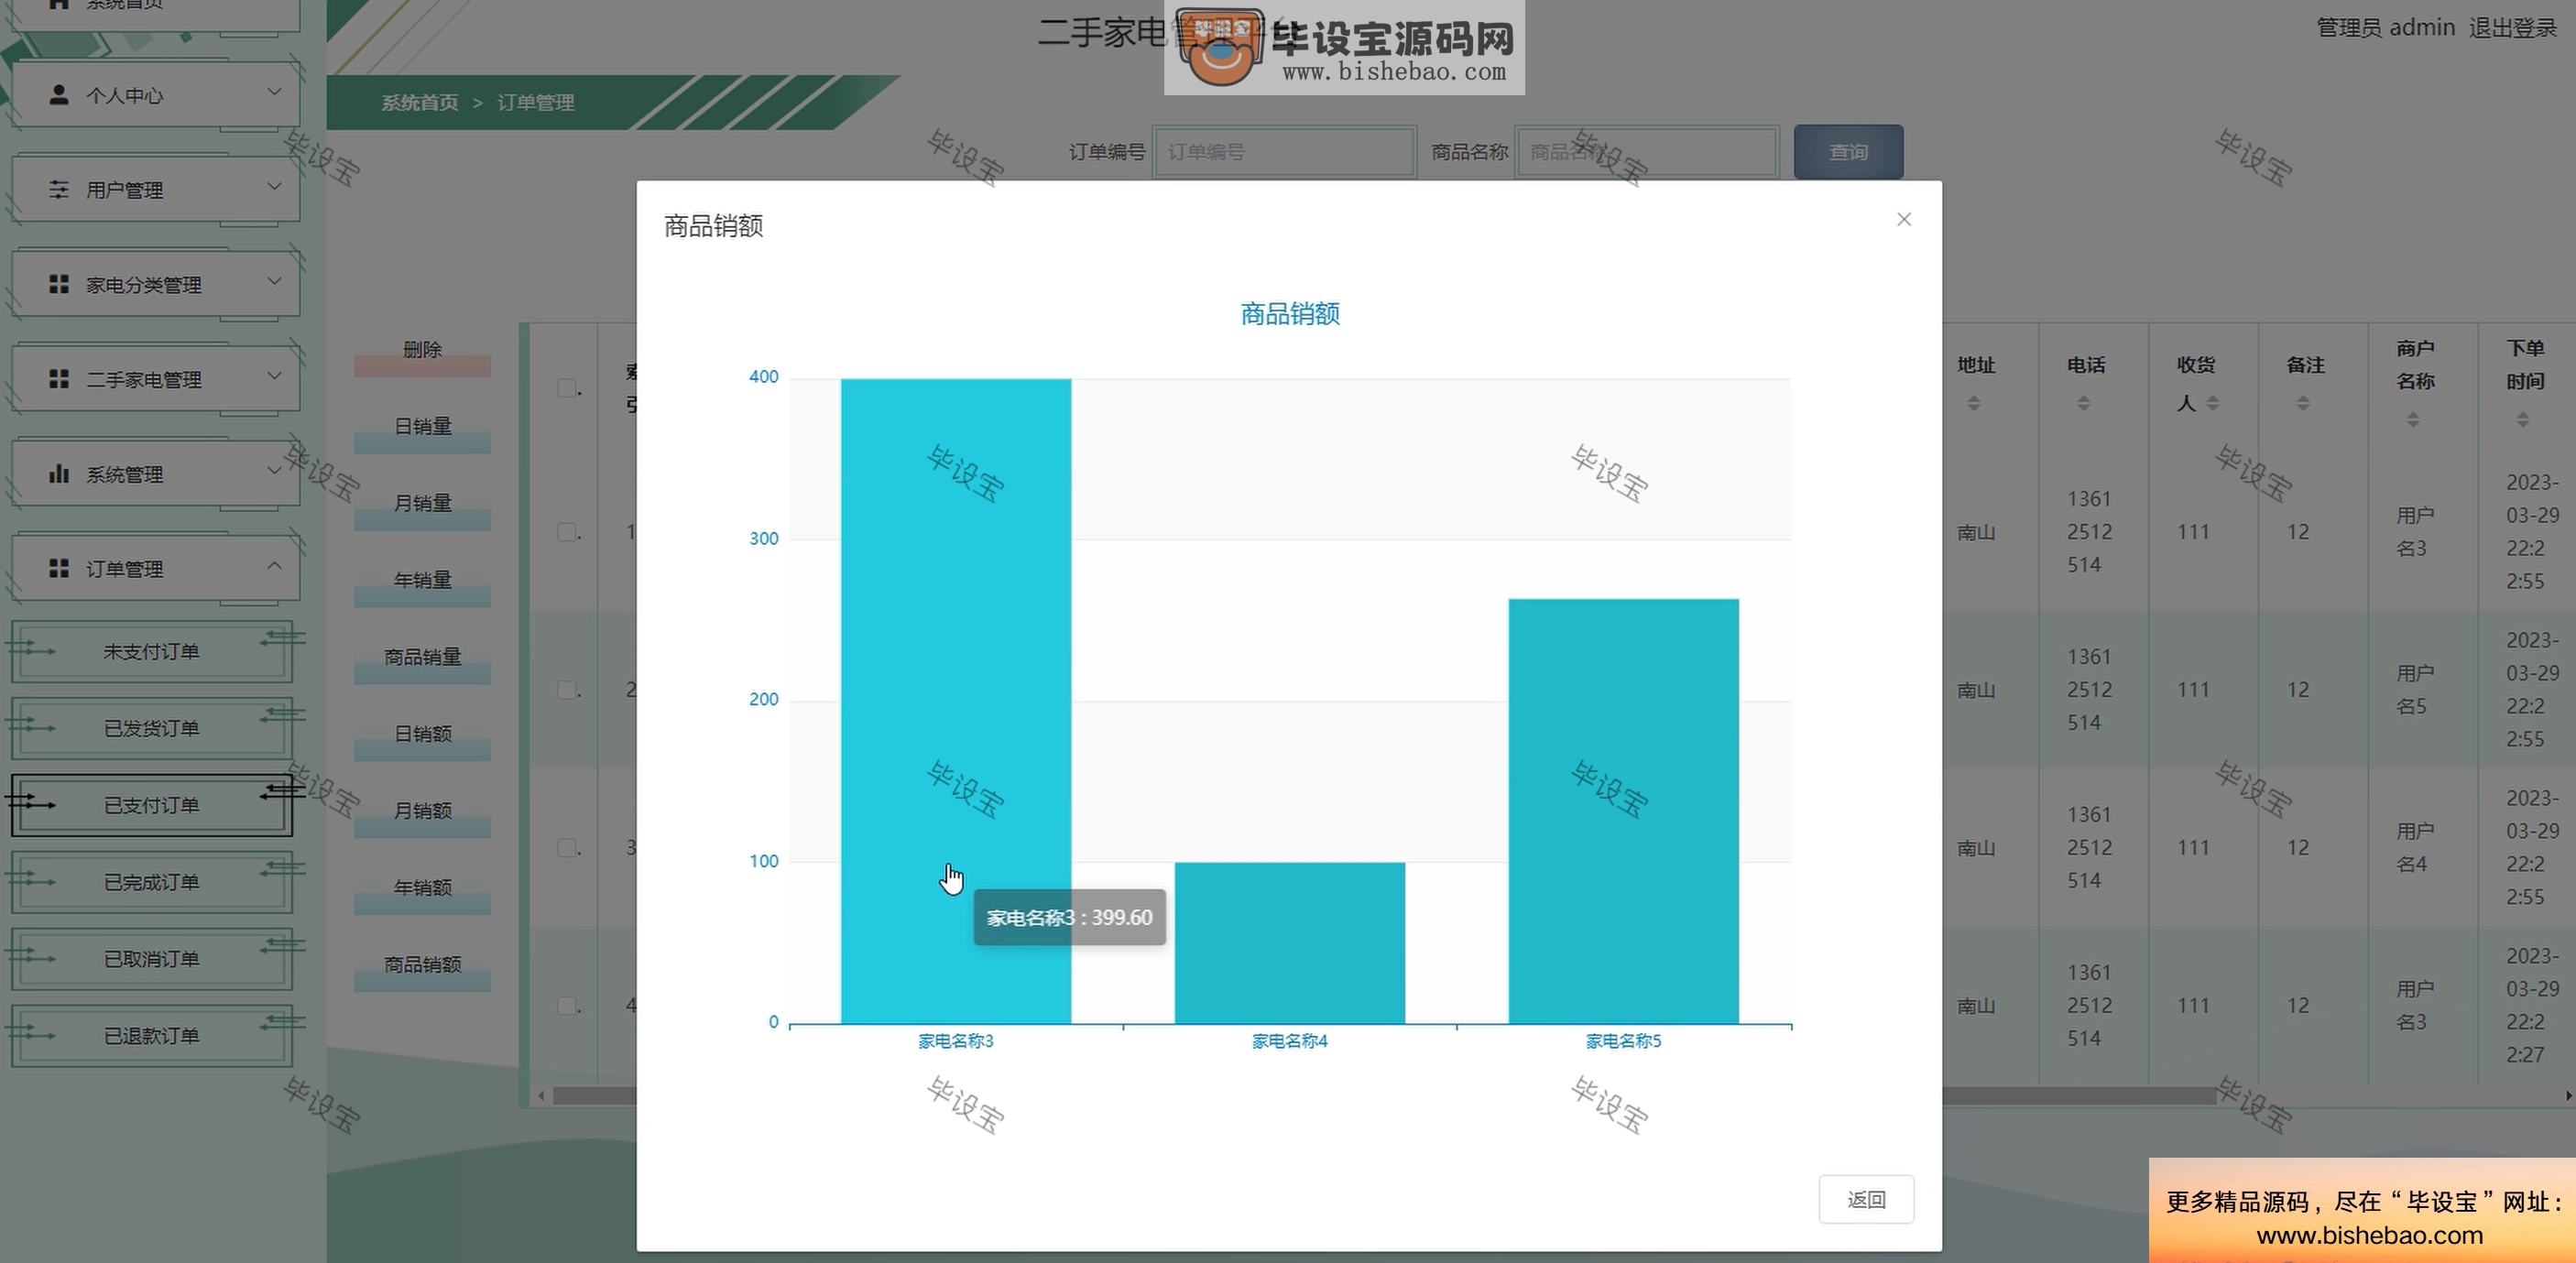2576x1263 pixels.
Task: Toggle the checkbox for row 2
Action: pos(567,690)
